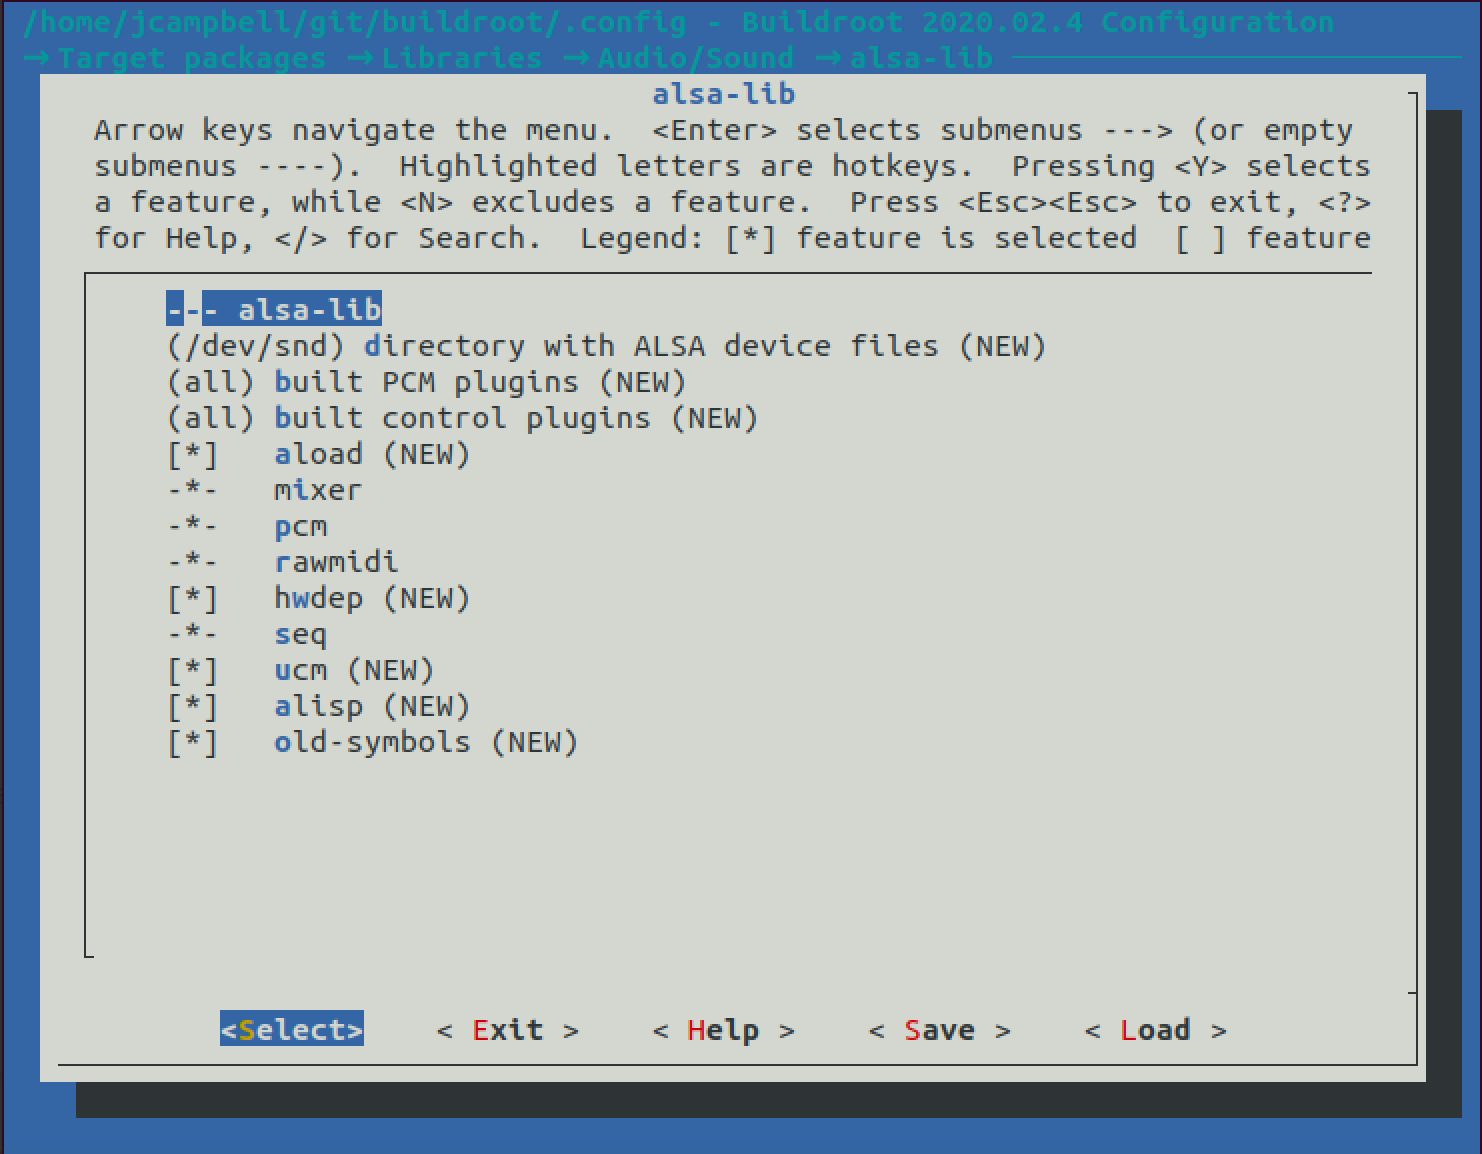Click the 'Libraries' breadcrumb

pyautogui.click(x=462, y=58)
